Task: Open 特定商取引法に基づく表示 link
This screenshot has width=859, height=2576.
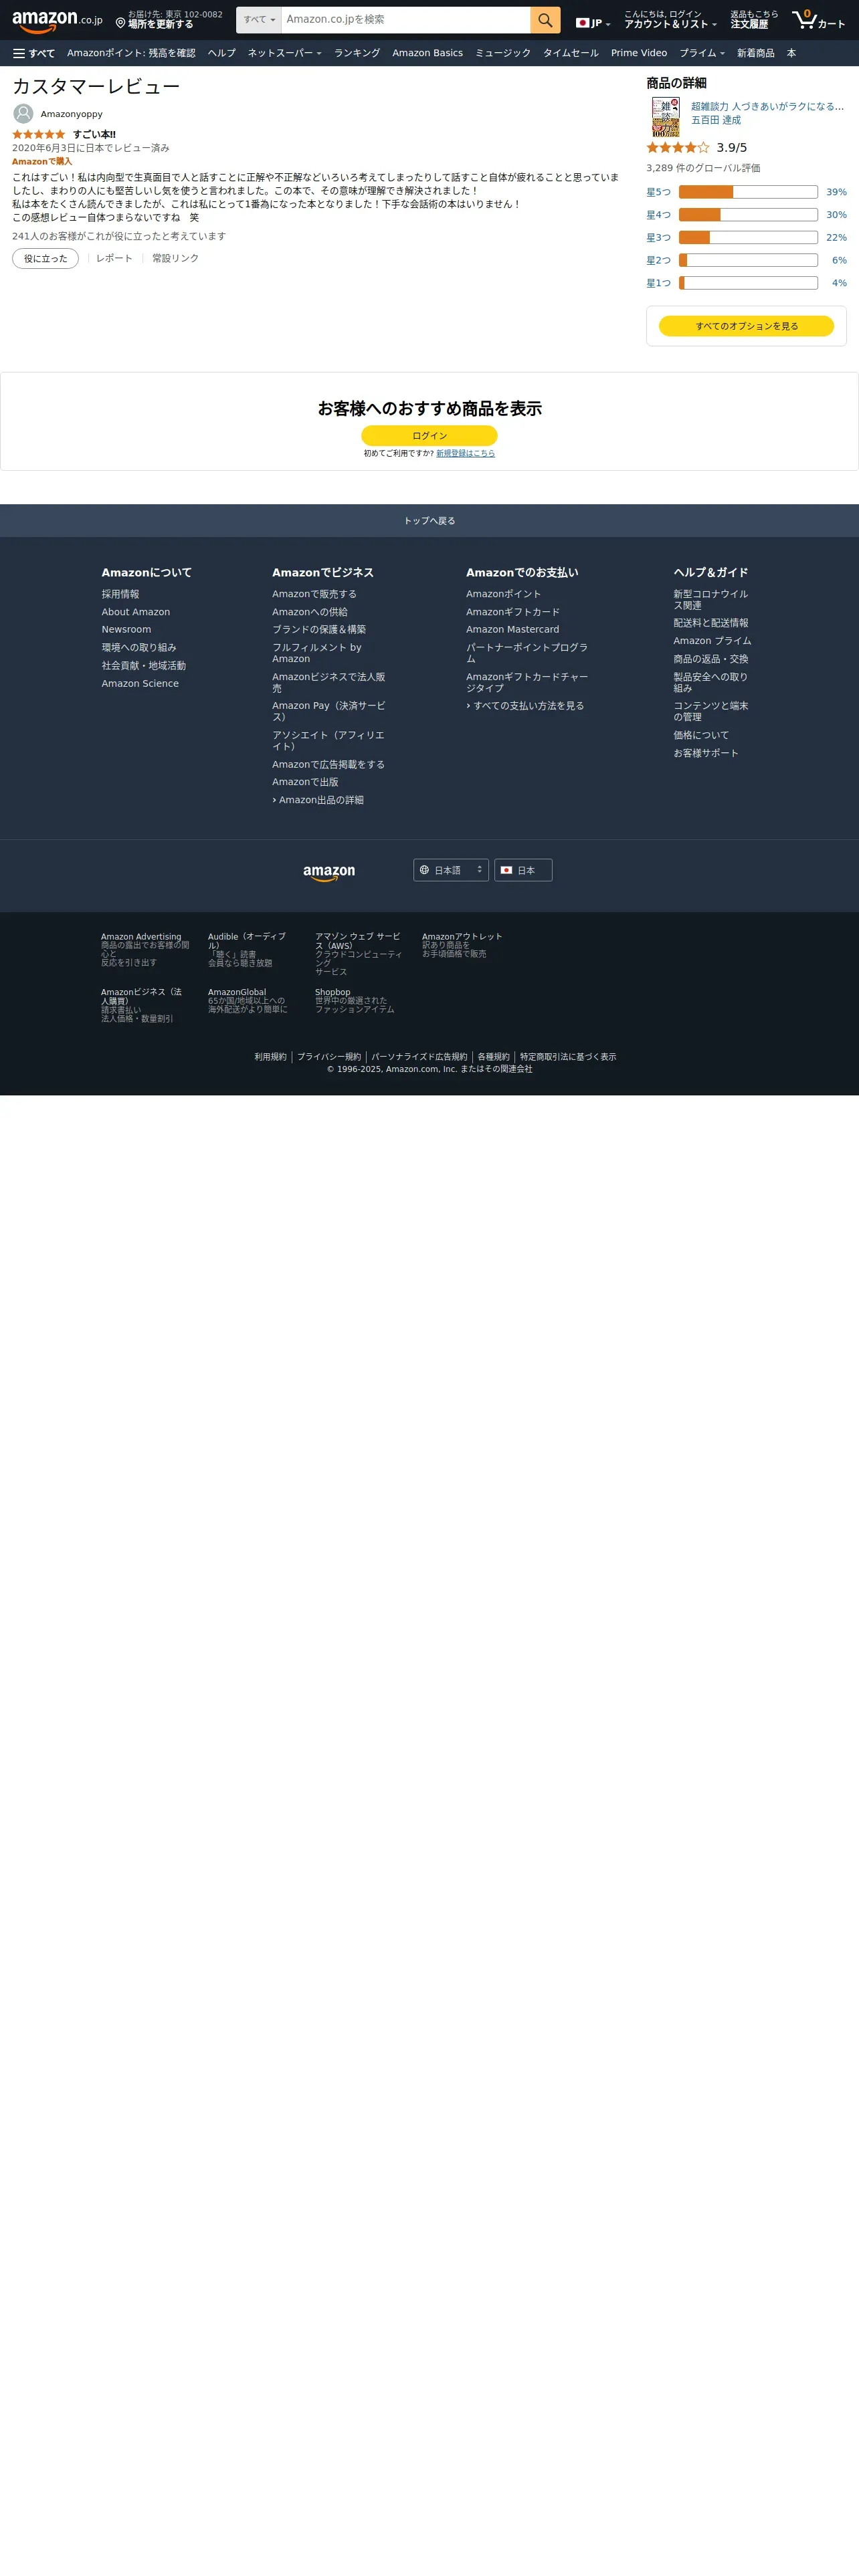Action: pos(568,1057)
